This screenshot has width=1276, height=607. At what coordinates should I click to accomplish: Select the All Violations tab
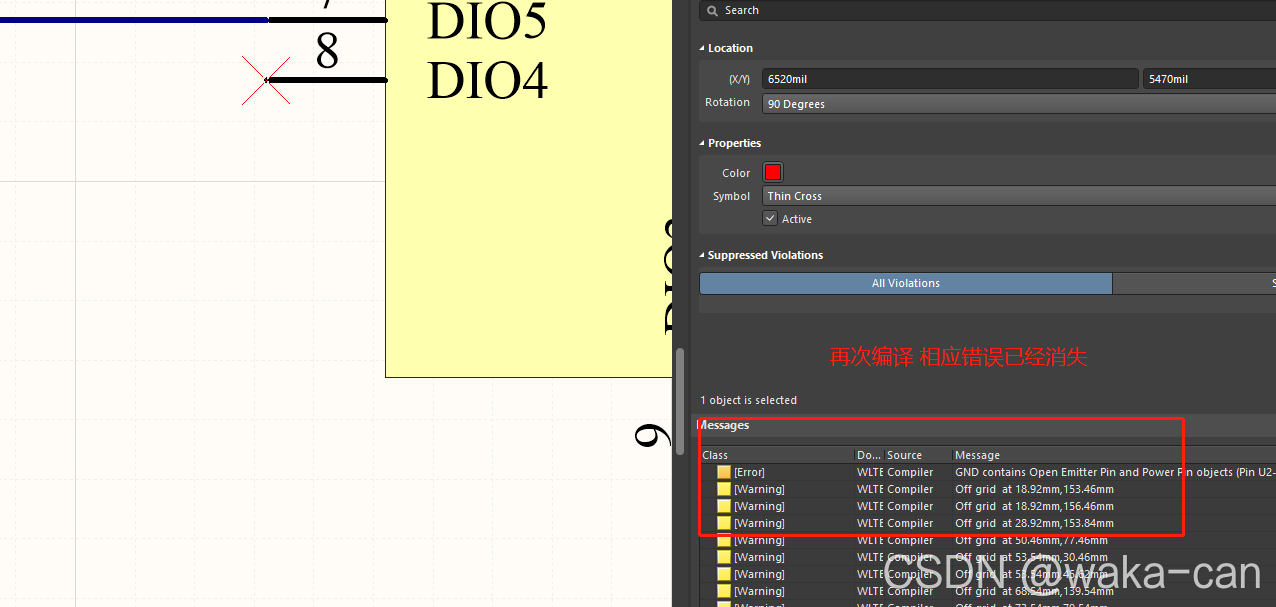(x=905, y=283)
